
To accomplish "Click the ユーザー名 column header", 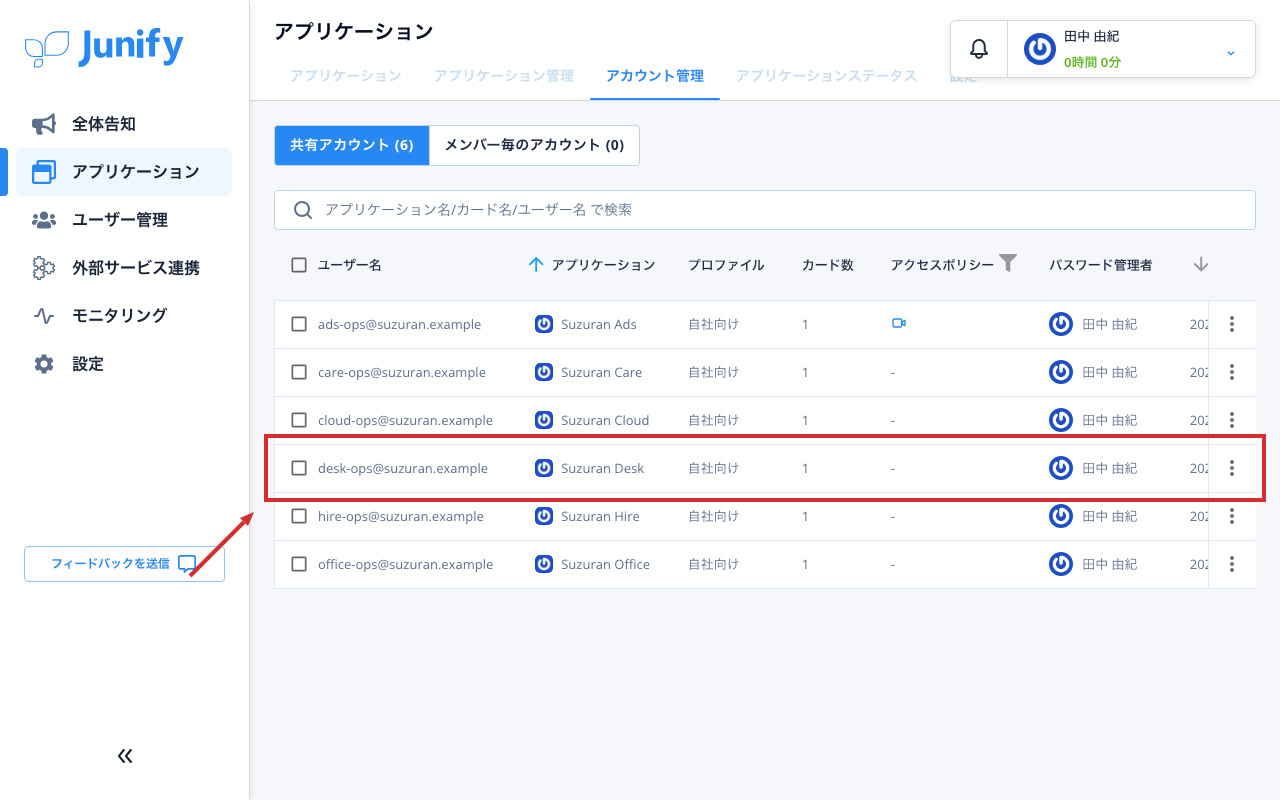I will point(349,265).
